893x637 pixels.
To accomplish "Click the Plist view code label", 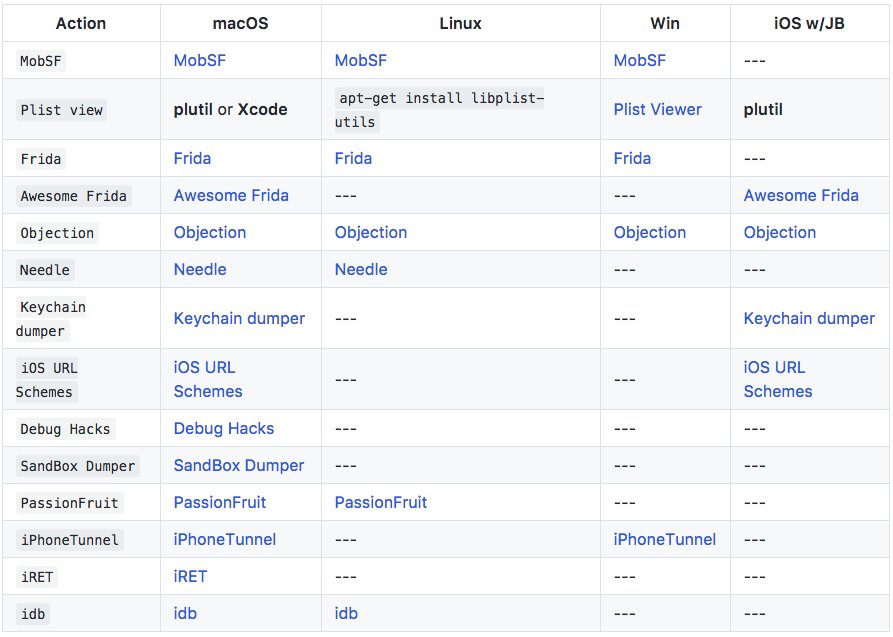I will pos(62,110).
